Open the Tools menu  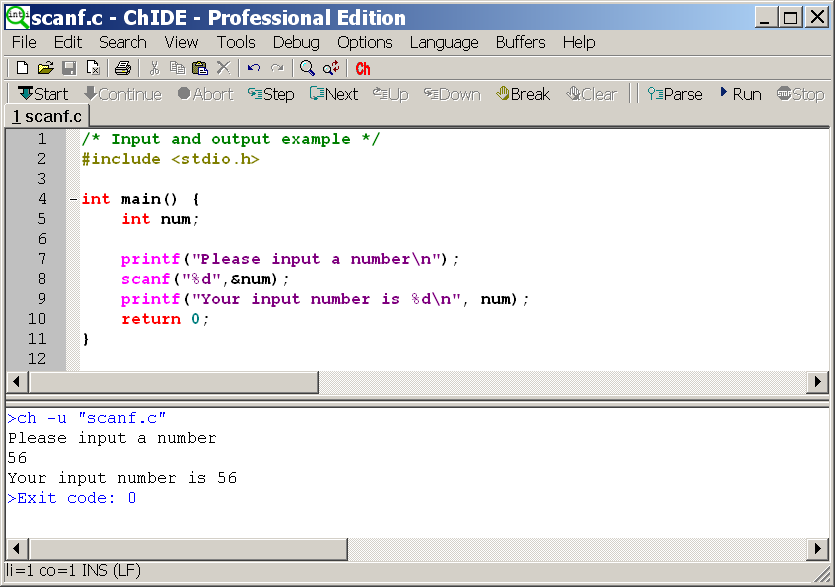pos(236,42)
